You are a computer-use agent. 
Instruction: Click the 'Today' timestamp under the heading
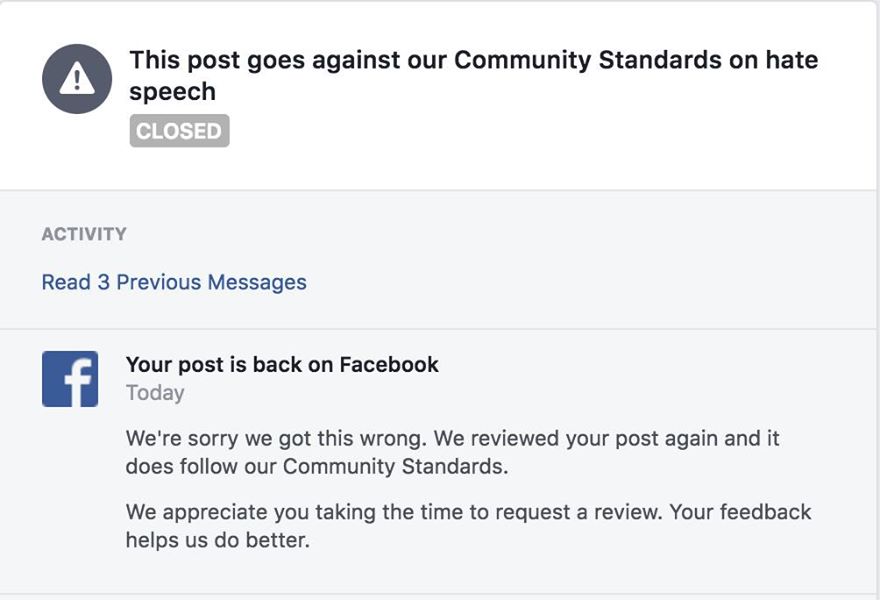point(155,393)
